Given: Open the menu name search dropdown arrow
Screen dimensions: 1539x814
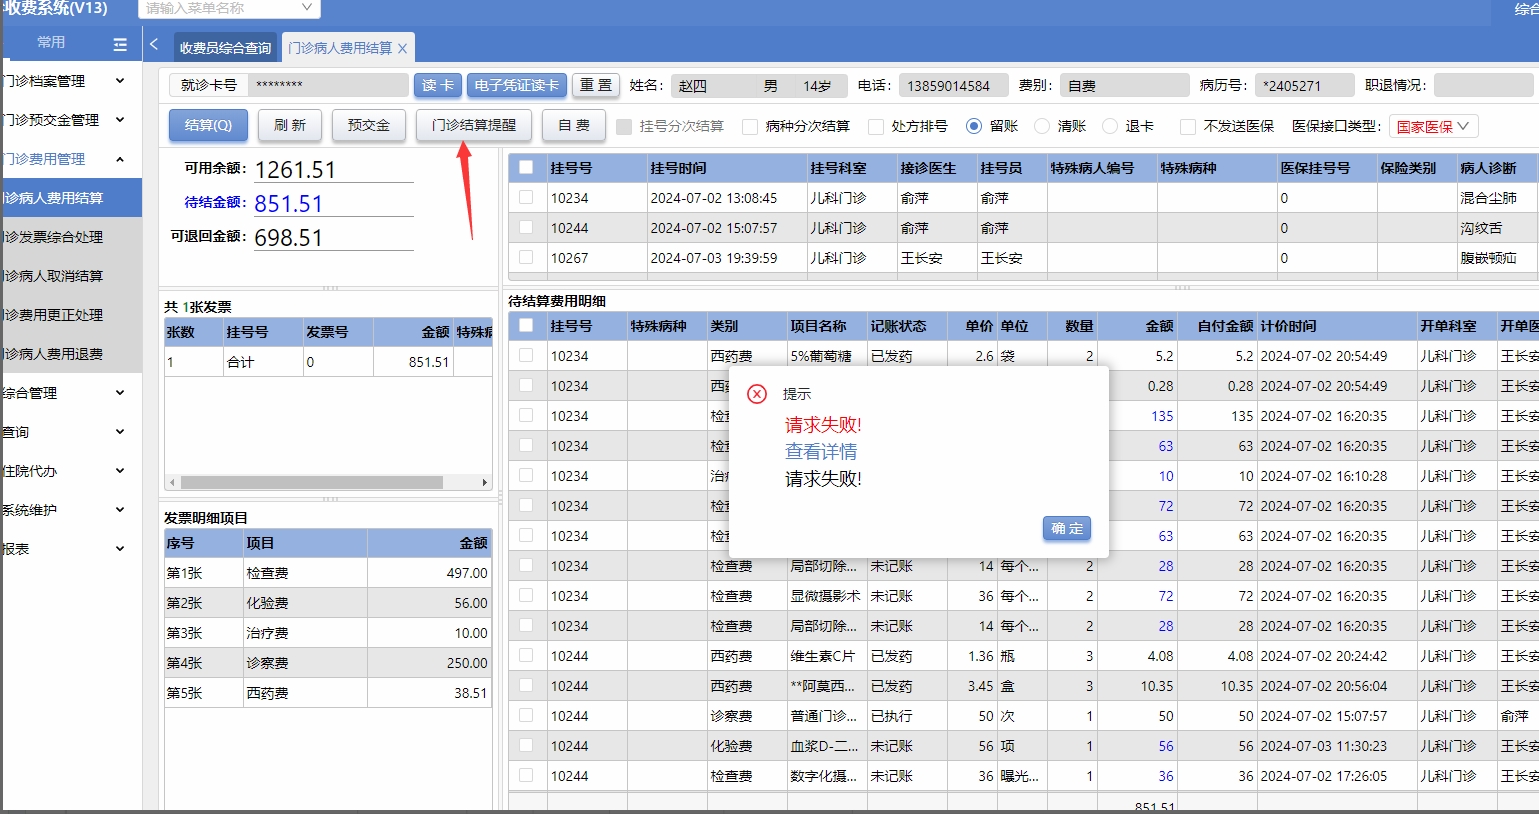Looking at the screenshot, I should 307,8.
